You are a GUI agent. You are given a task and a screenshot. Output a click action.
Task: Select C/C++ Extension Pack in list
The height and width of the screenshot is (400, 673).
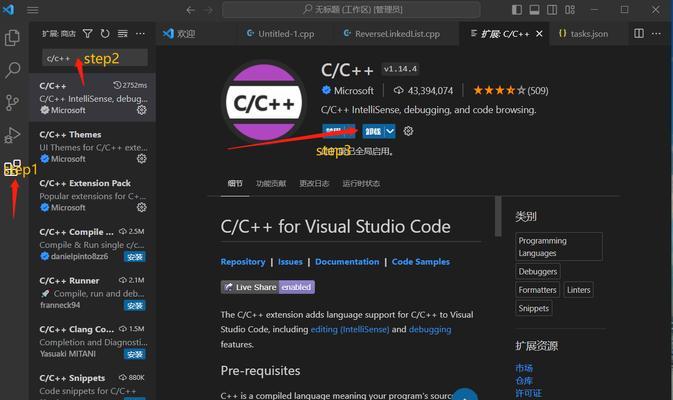coord(92,195)
